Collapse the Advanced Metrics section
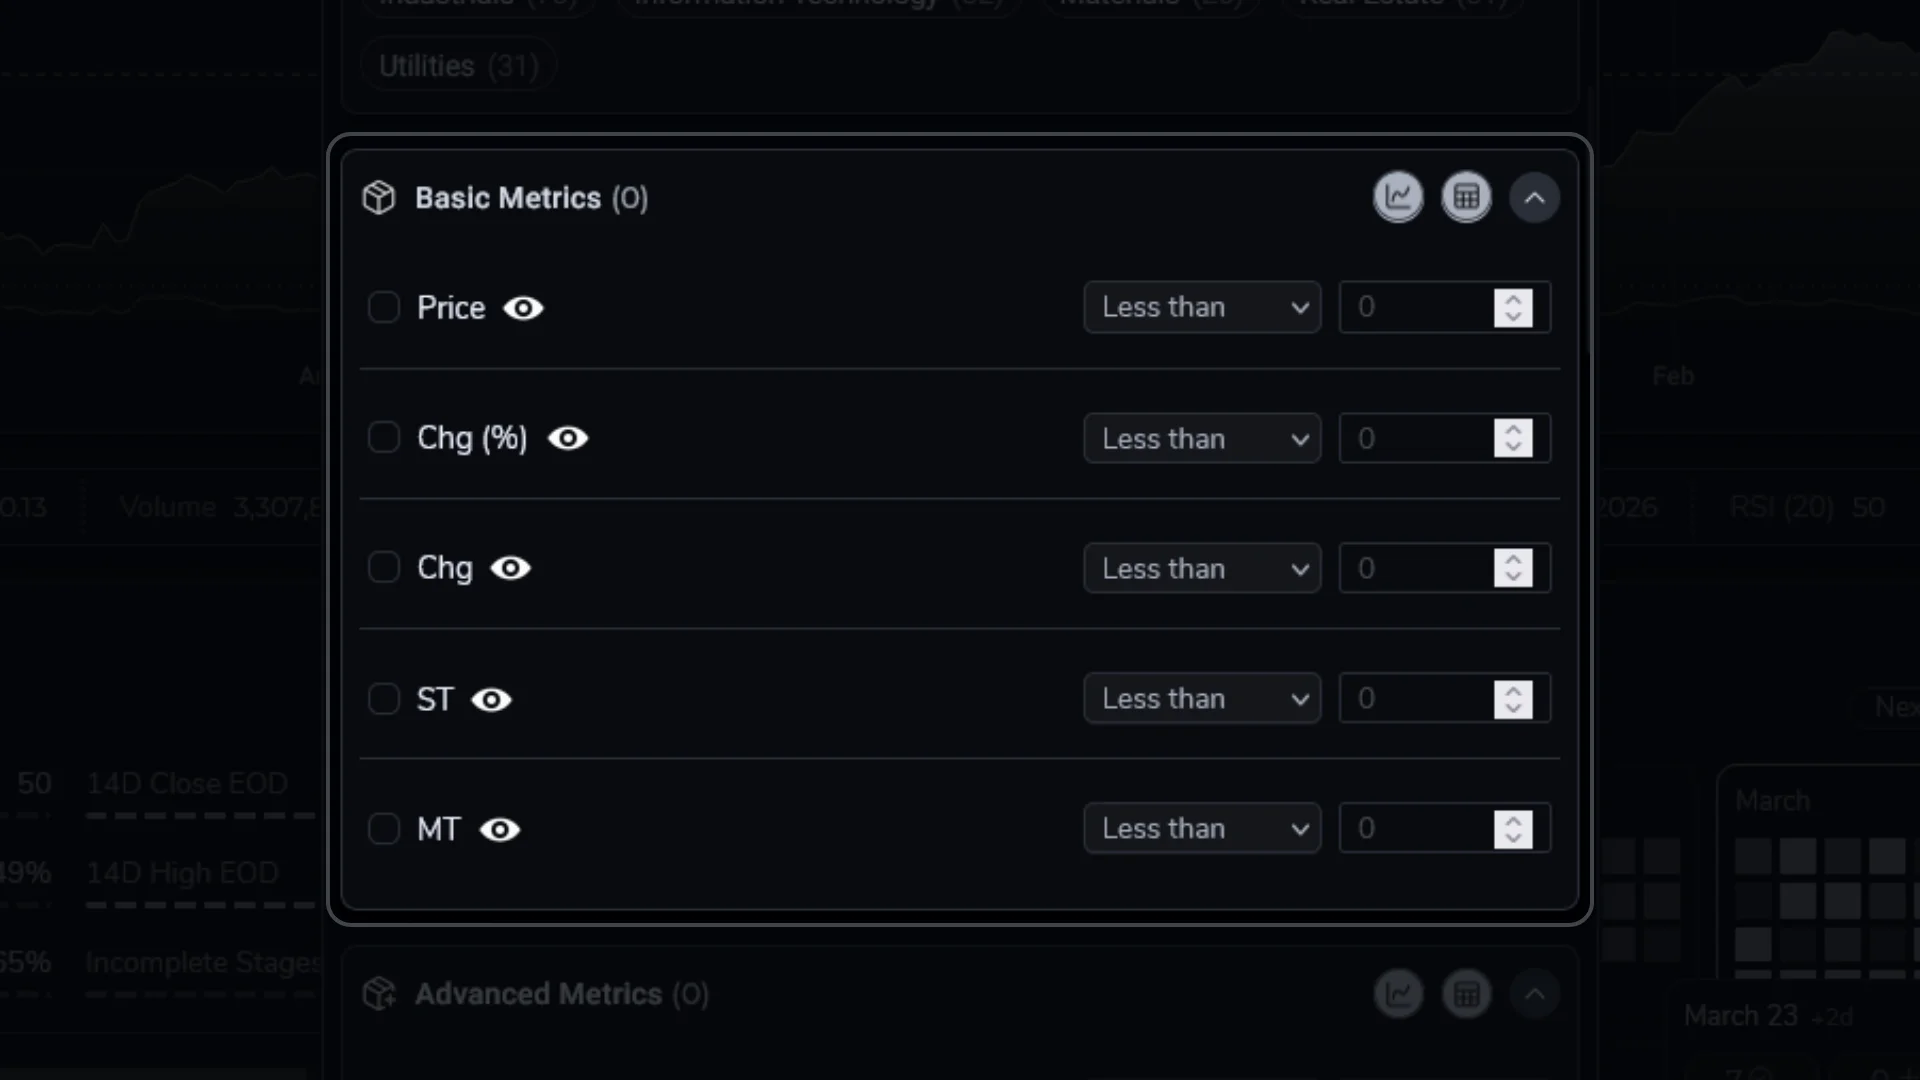Image resolution: width=1920 pixels, height=1080 pixels. coord(1535,993)
